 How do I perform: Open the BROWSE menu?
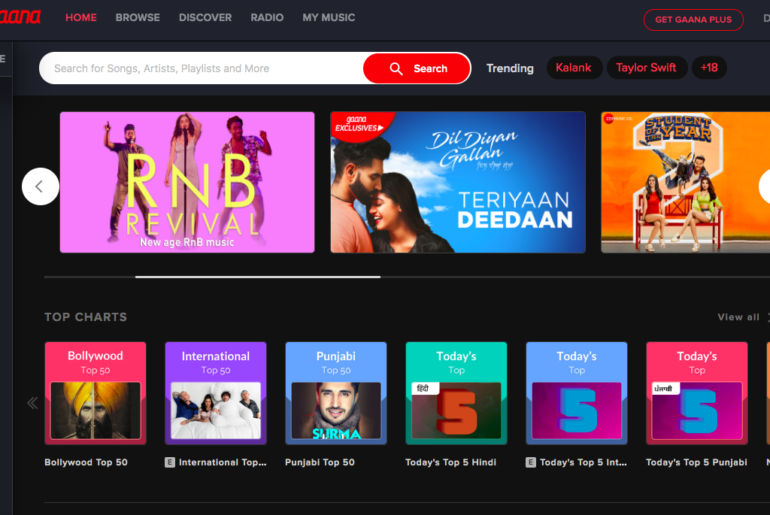138,18
